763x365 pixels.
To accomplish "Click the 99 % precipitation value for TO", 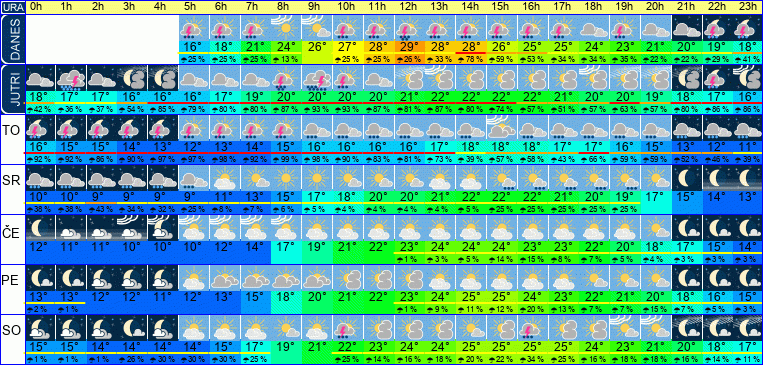I will (286, 159).
